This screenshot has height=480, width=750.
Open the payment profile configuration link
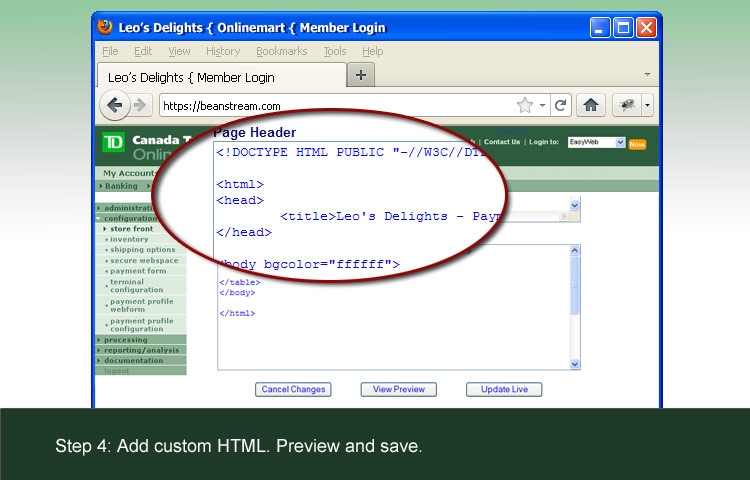pos(142,325)
